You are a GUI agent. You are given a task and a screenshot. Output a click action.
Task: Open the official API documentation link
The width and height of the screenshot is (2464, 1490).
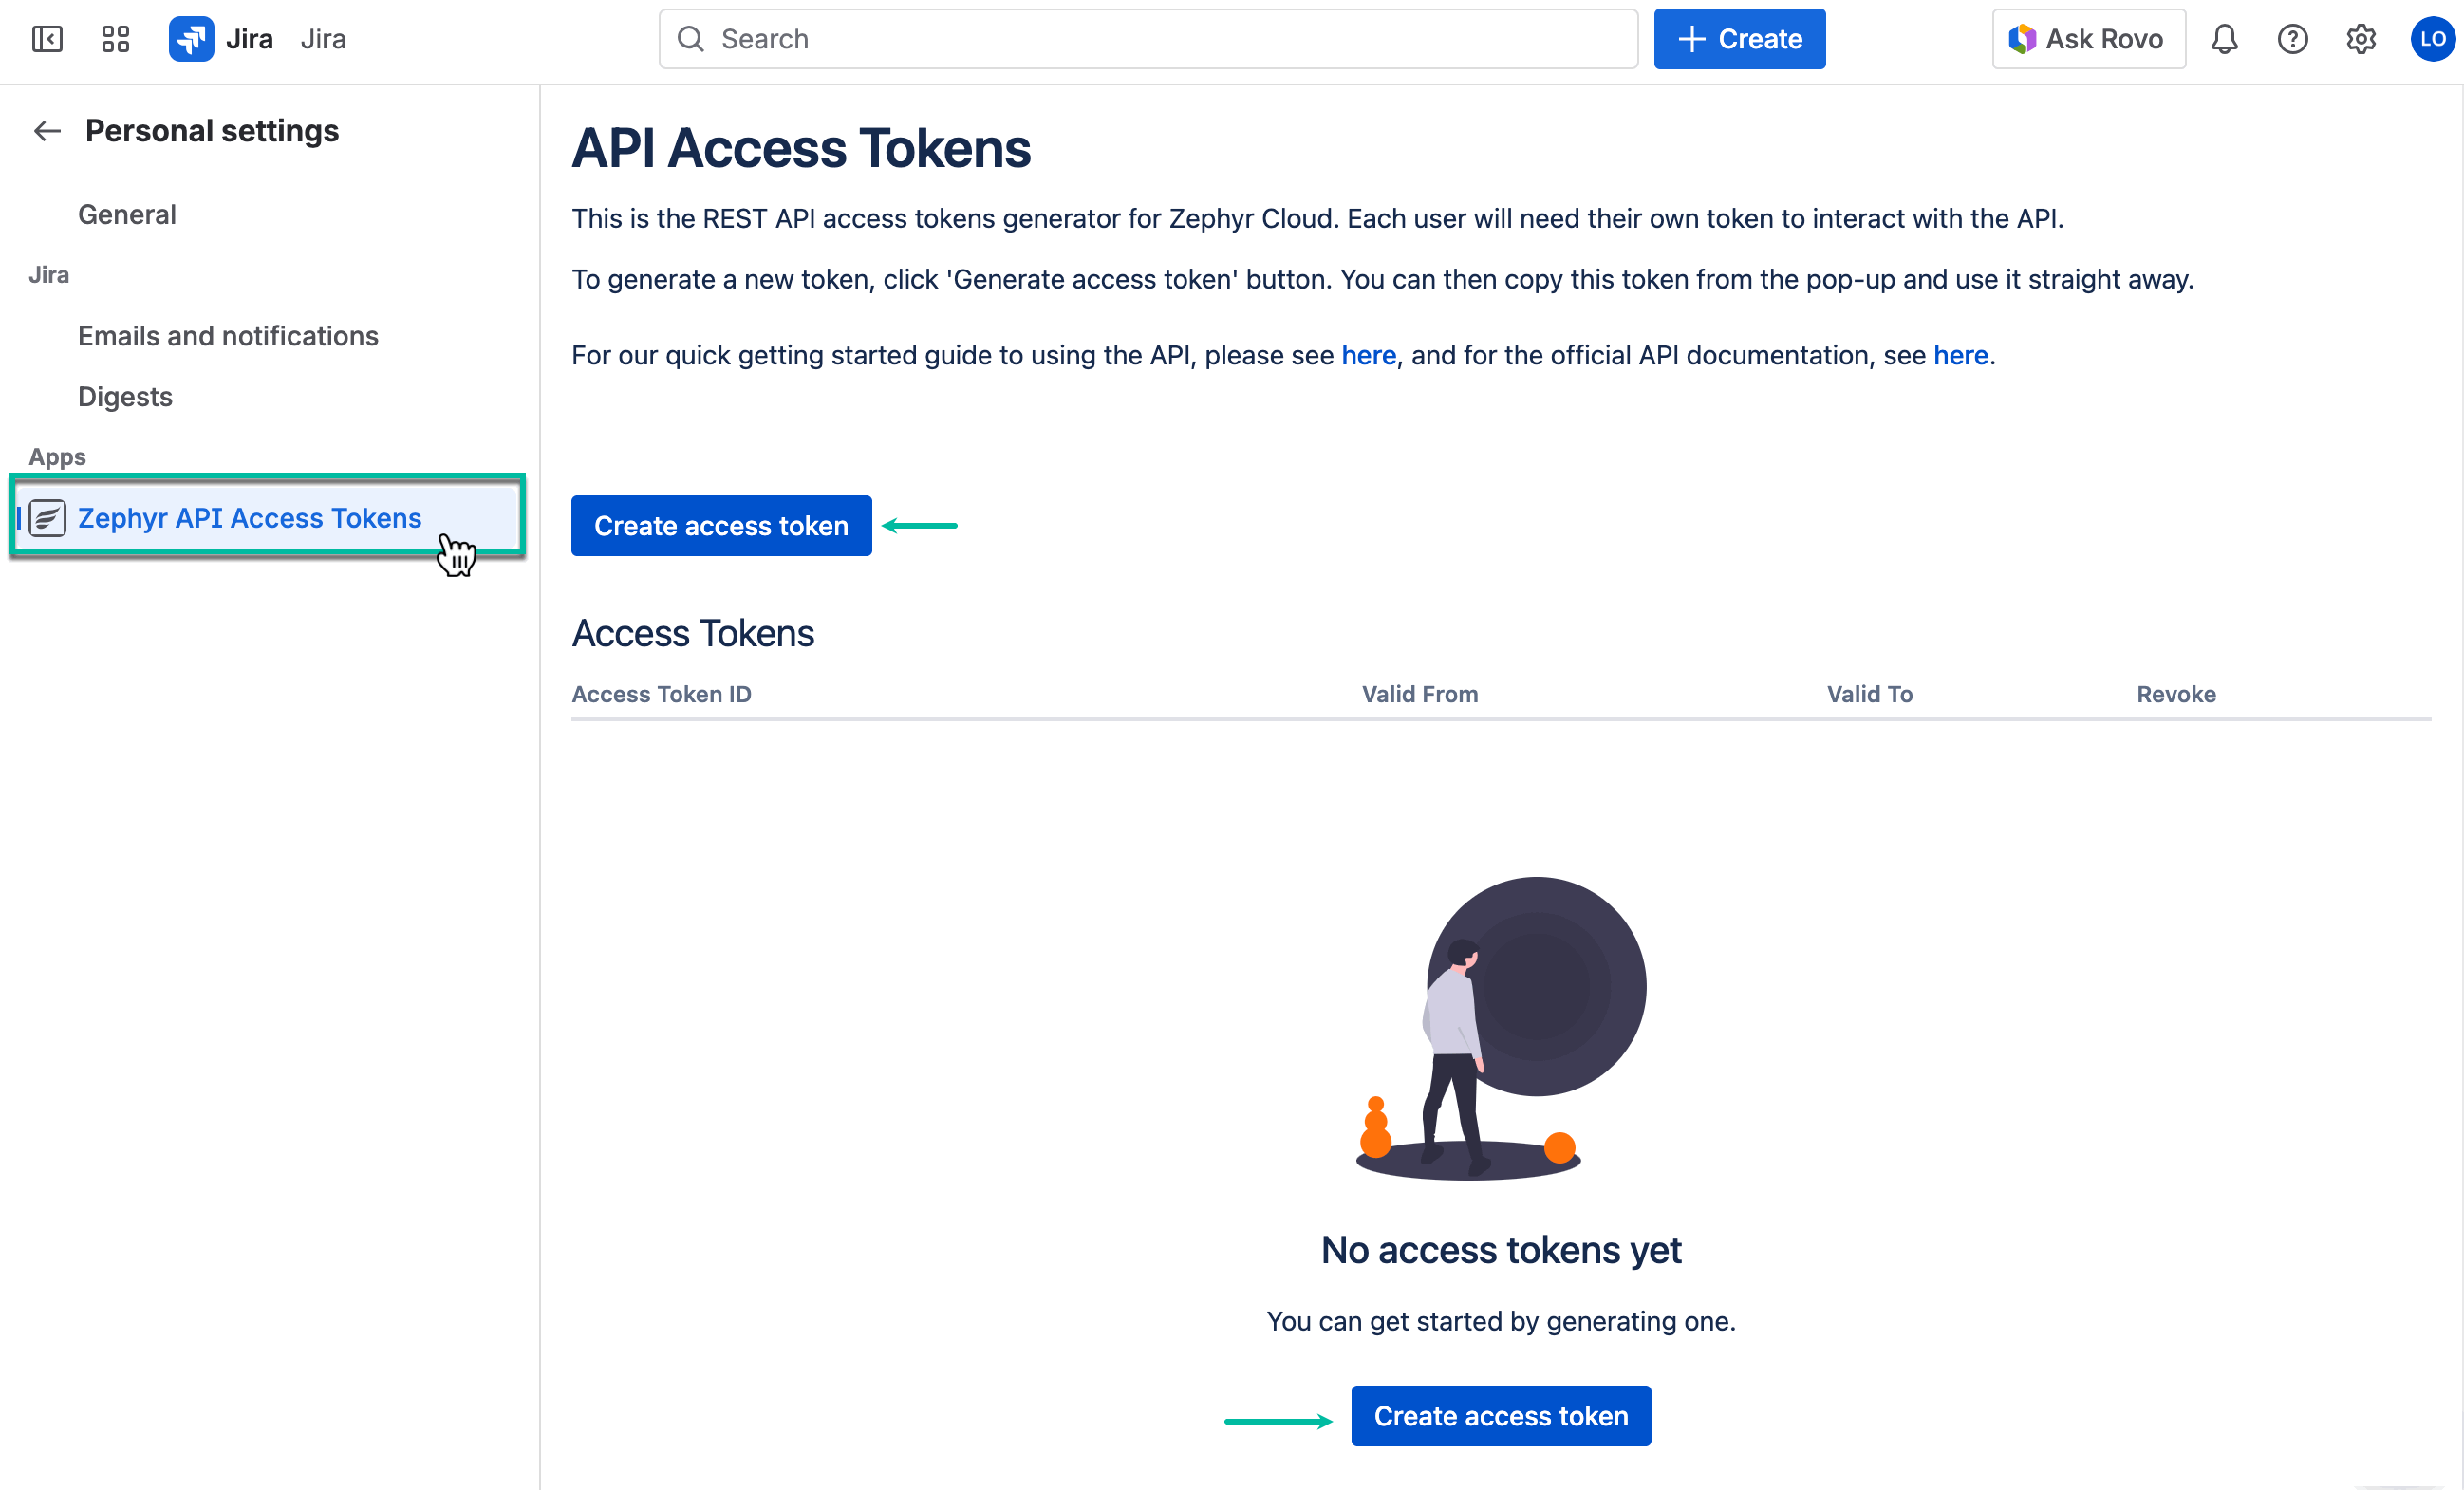tap(1960, 356)
